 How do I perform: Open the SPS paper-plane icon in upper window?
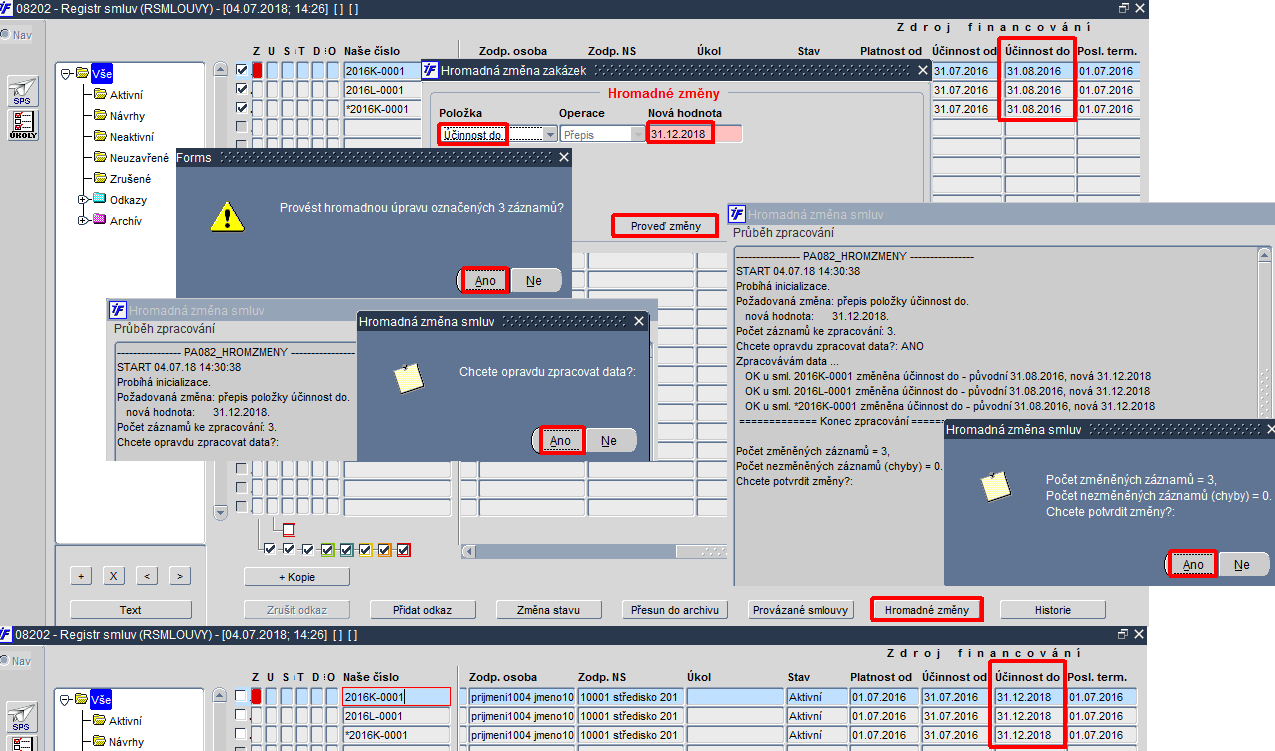pyautogui.click(x=22, y=92)
